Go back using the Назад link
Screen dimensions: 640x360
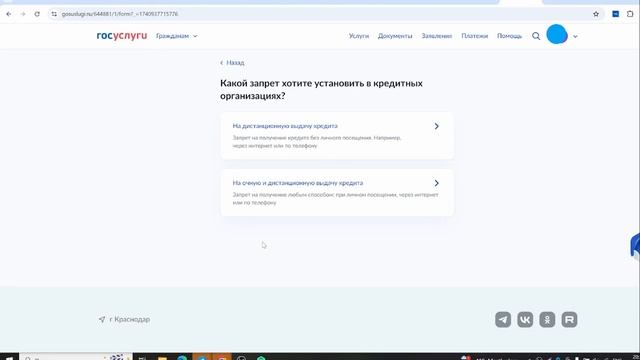click(x=232, y=63)
